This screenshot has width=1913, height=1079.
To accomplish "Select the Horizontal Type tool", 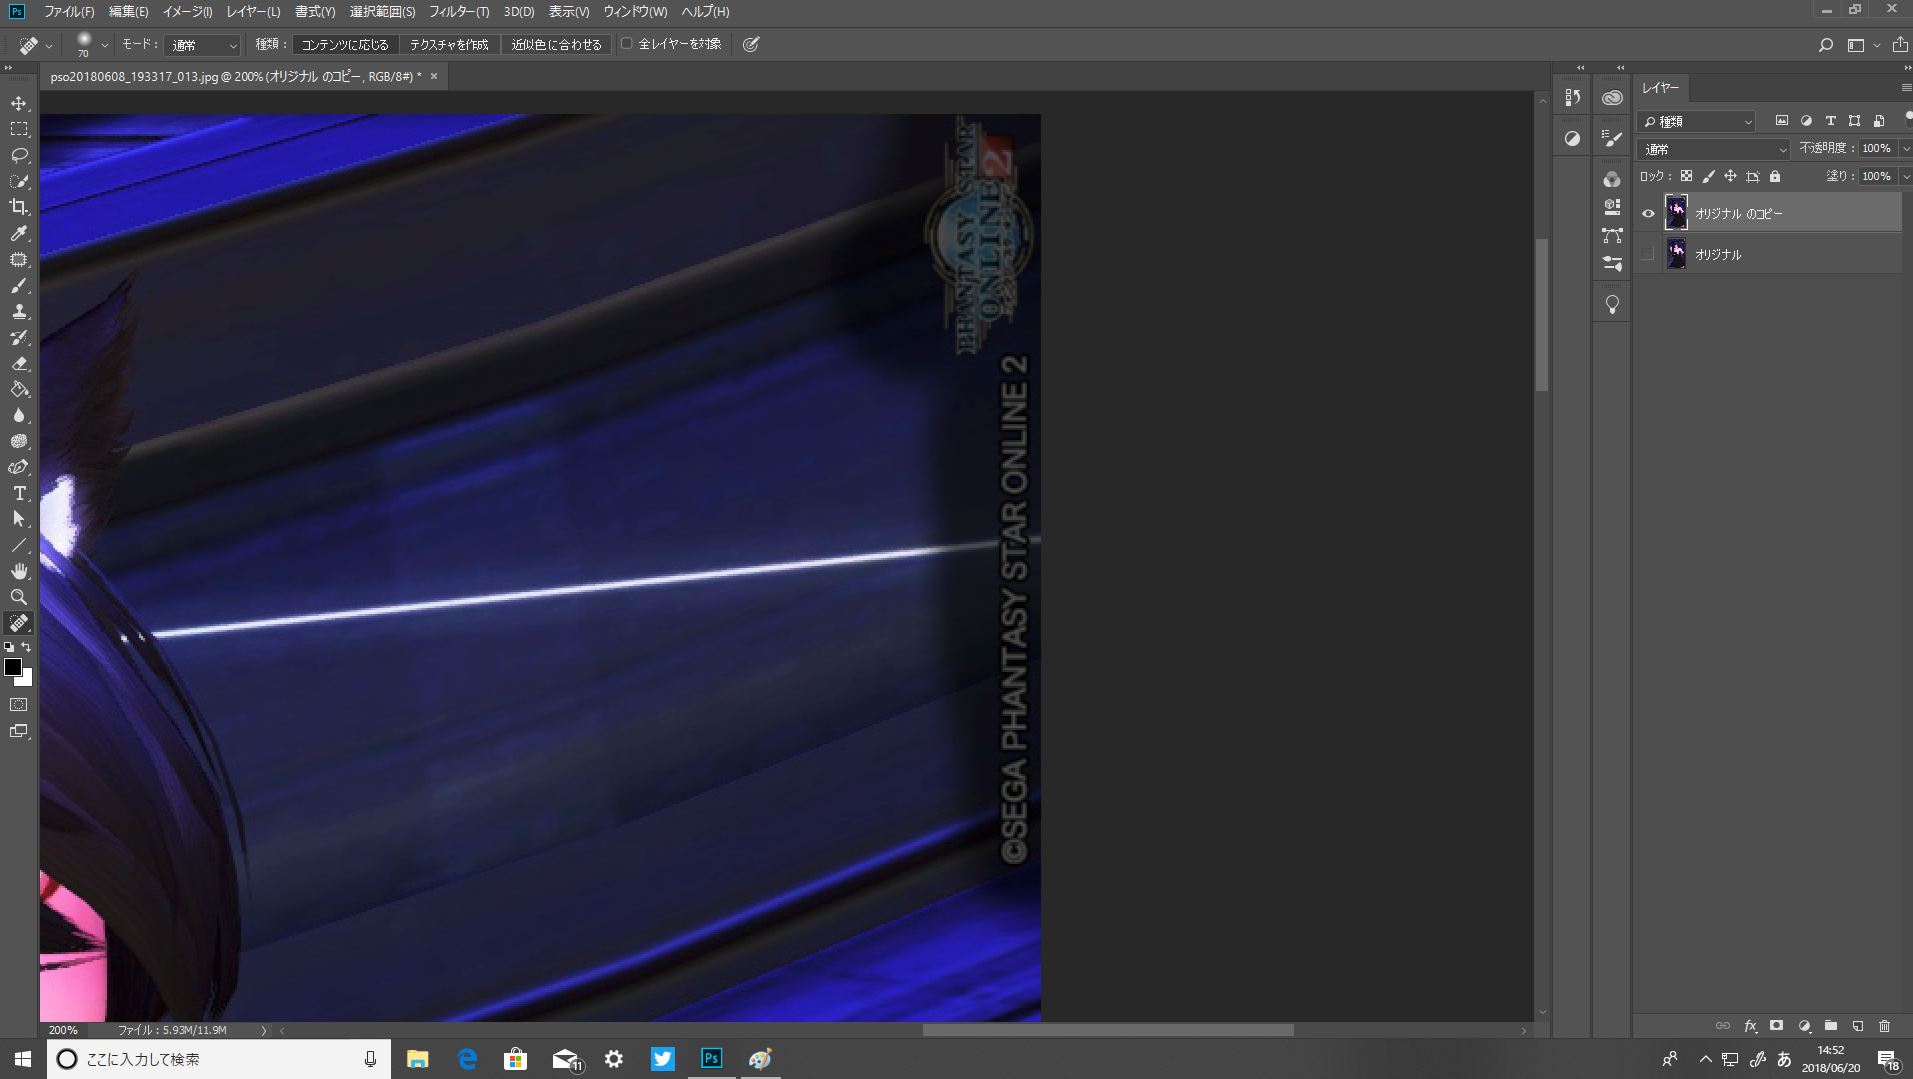I will pyautogui.click(x=19, y=494).
